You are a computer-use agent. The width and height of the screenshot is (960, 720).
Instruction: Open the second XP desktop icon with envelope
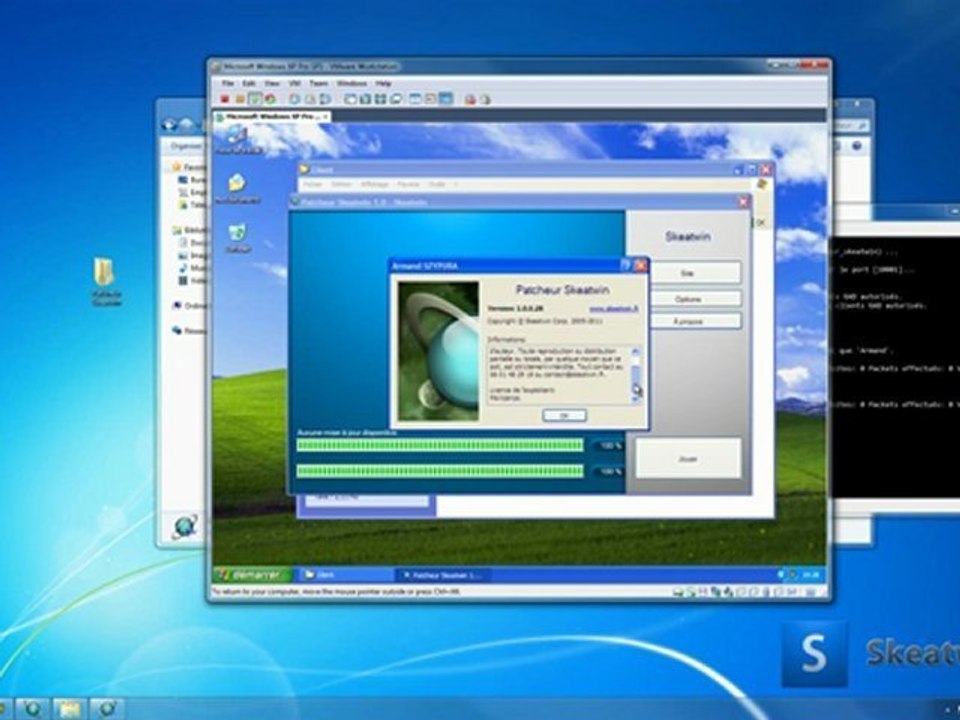tap(238, 189)
